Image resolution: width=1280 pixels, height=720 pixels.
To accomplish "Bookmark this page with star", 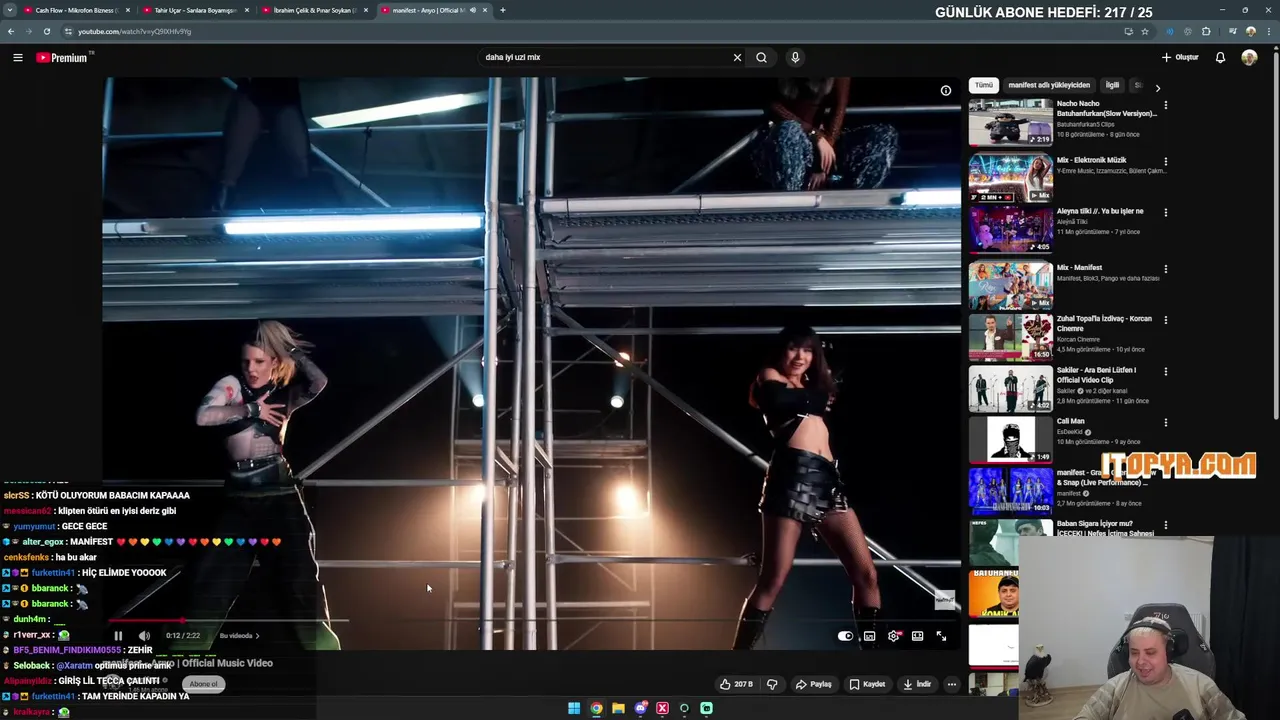I will pos(1145,31).
